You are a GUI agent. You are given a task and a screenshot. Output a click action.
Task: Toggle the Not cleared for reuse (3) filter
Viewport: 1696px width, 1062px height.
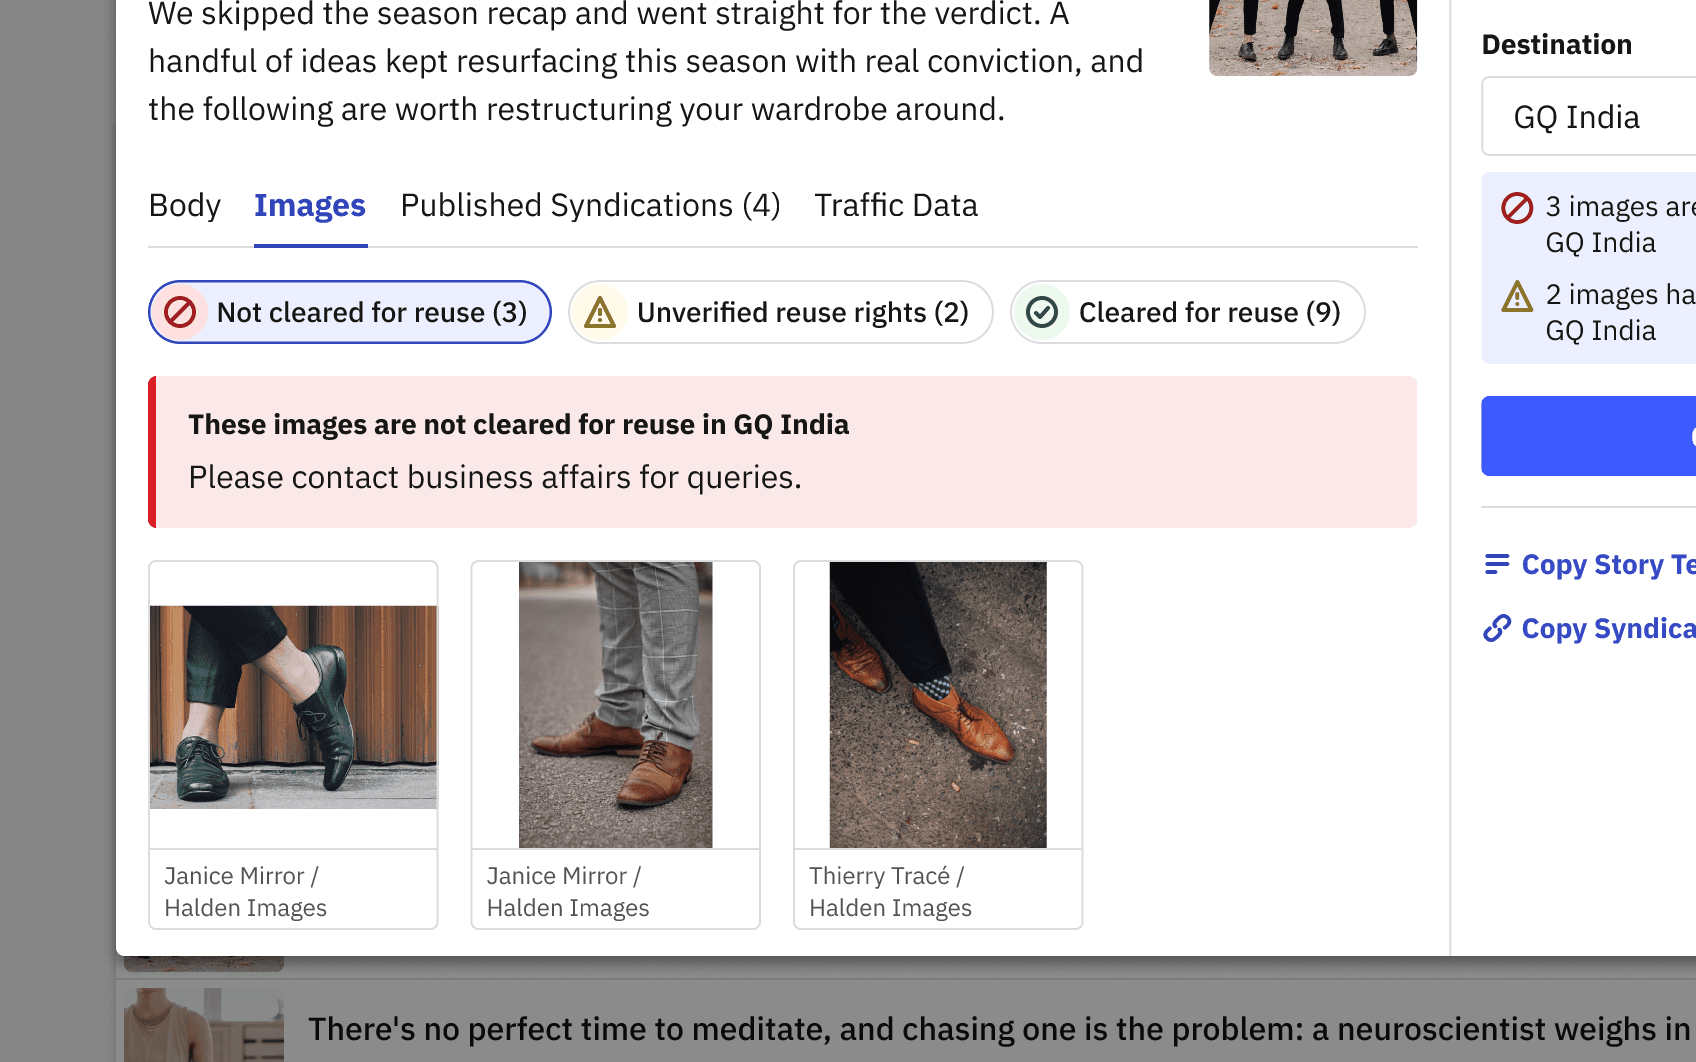[350, 312]
